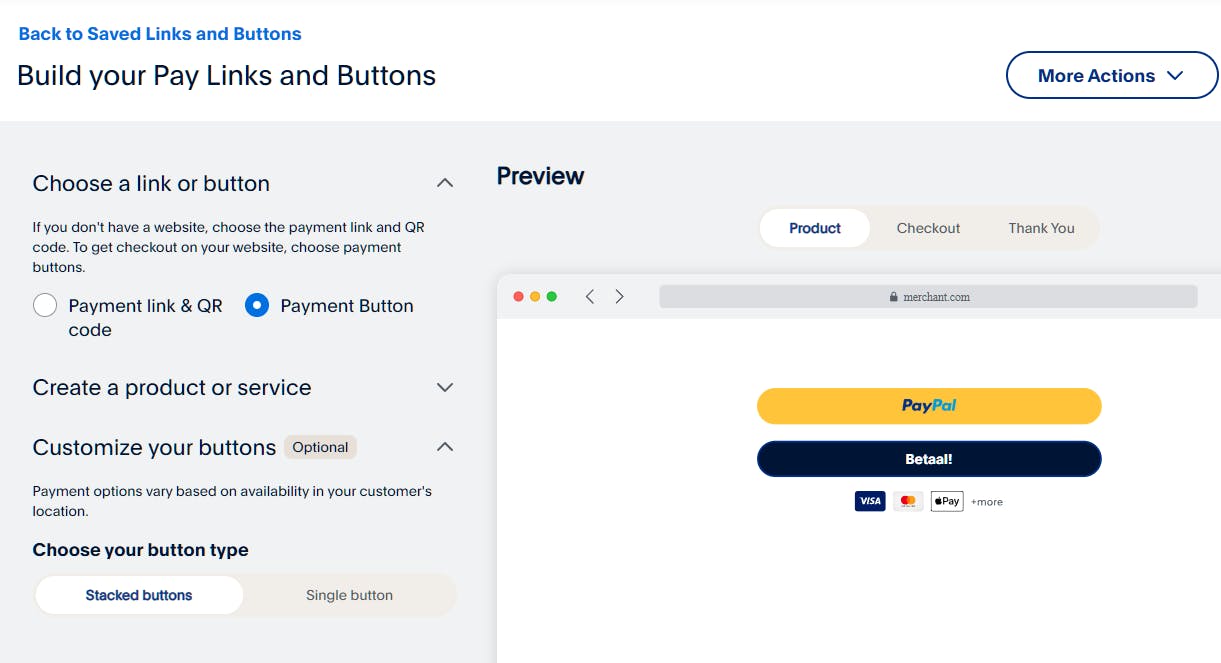Open the Thank You preview tab
Image resolution: width=1221 pixels, height=663 pixels.
pos(1041,228)
